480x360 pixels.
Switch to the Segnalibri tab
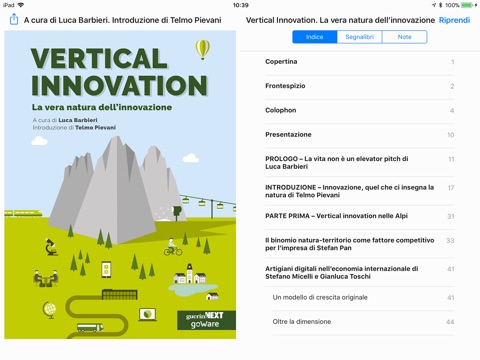pos(359,37)
